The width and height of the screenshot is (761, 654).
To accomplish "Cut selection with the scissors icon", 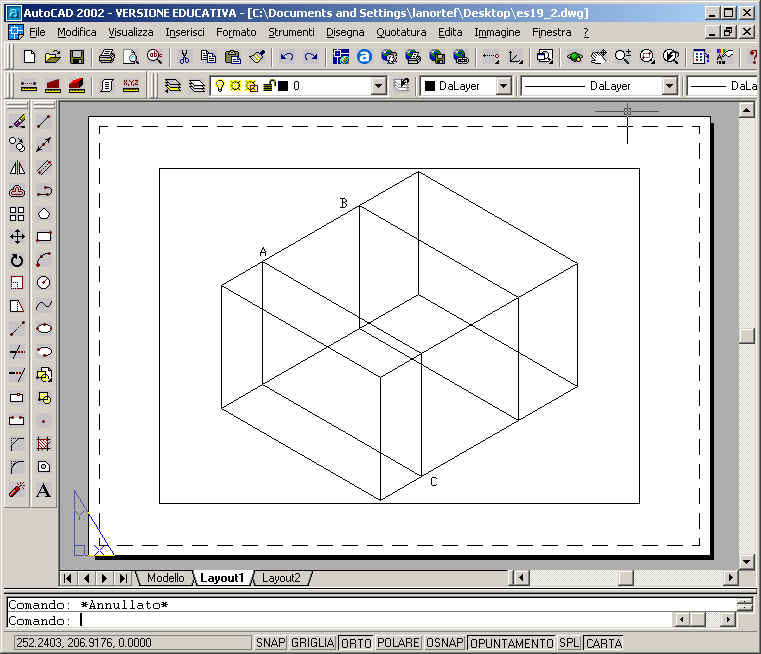I will (184, 57).
